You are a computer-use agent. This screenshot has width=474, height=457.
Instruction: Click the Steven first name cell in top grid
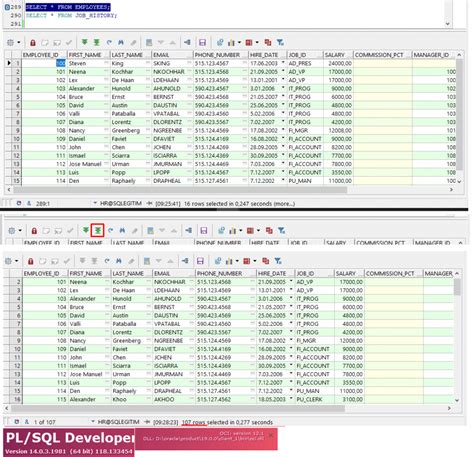point(89,63)
